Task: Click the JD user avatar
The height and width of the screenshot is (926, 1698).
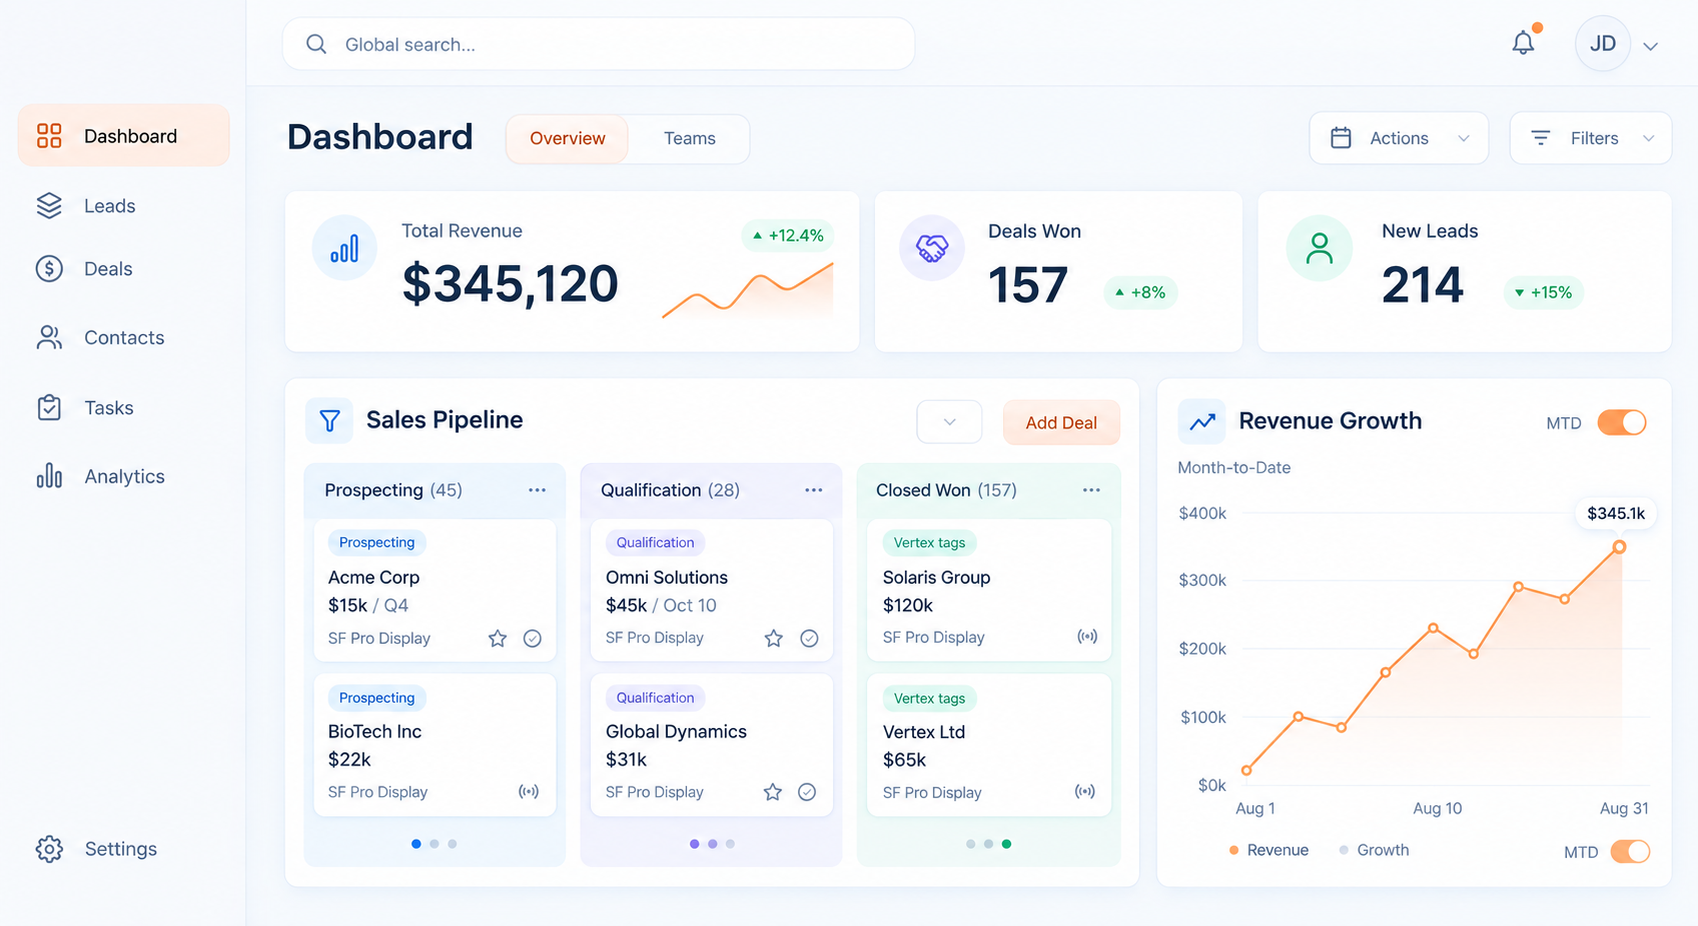Action: pos(1602,44)
